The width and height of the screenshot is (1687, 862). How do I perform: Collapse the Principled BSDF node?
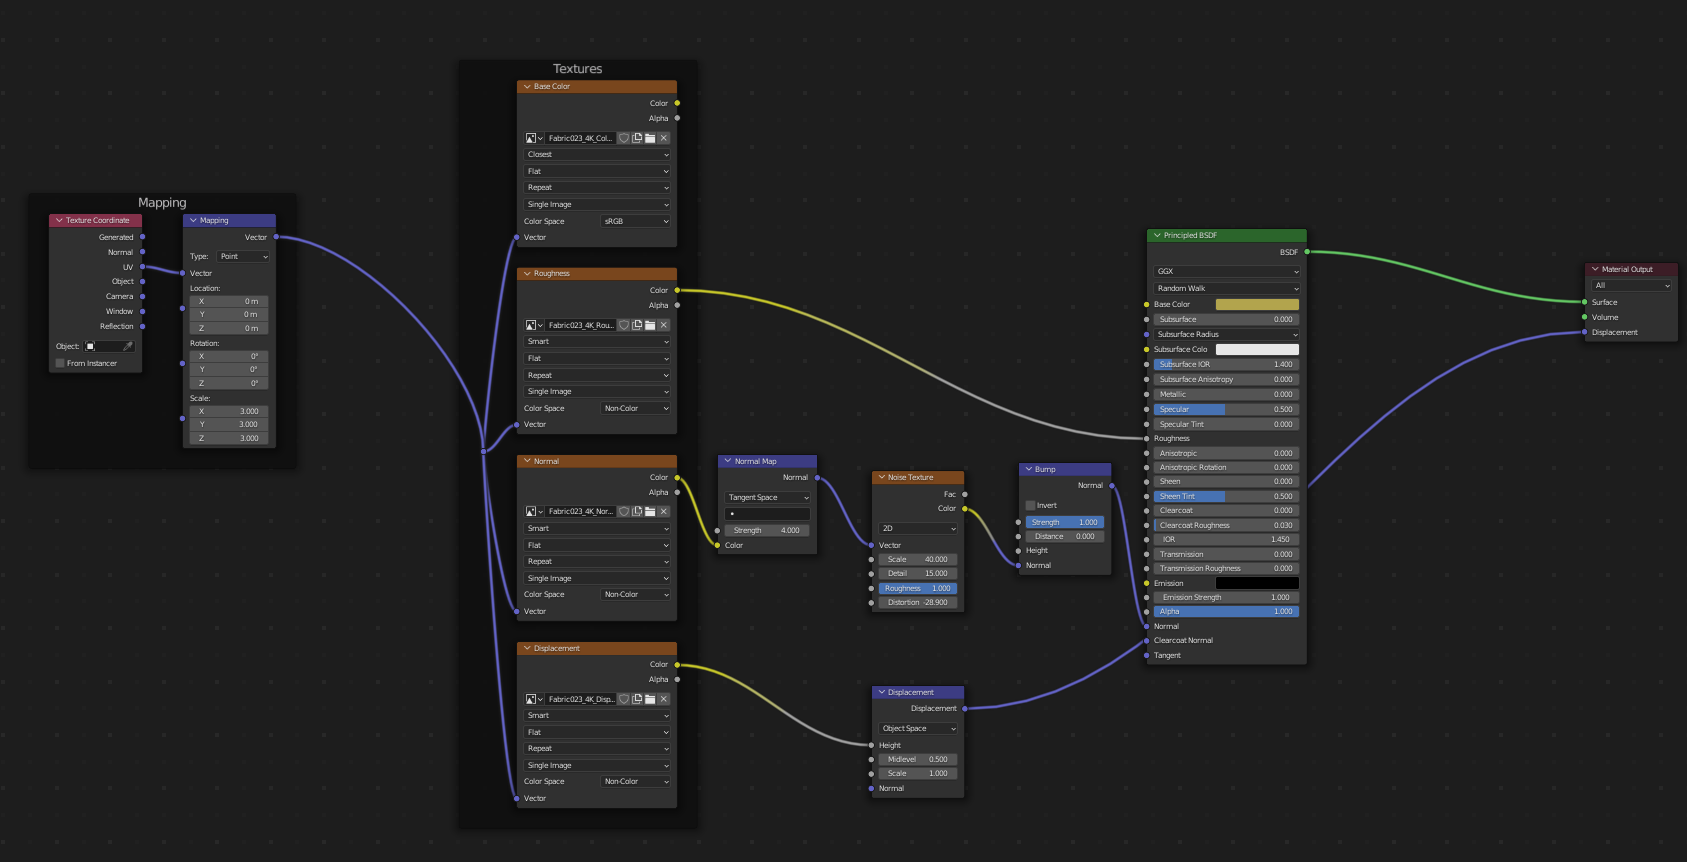coord(1157,235)
